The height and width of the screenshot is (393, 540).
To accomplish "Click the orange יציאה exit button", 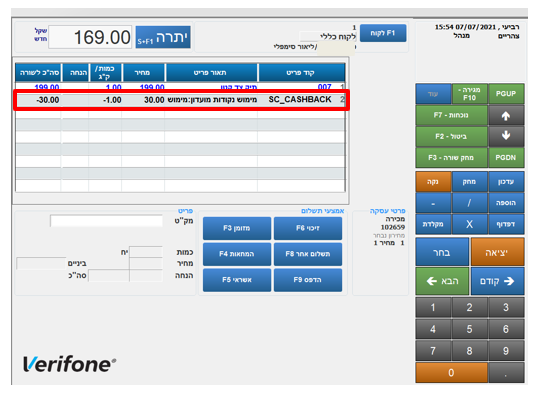I will coord(497,252).
